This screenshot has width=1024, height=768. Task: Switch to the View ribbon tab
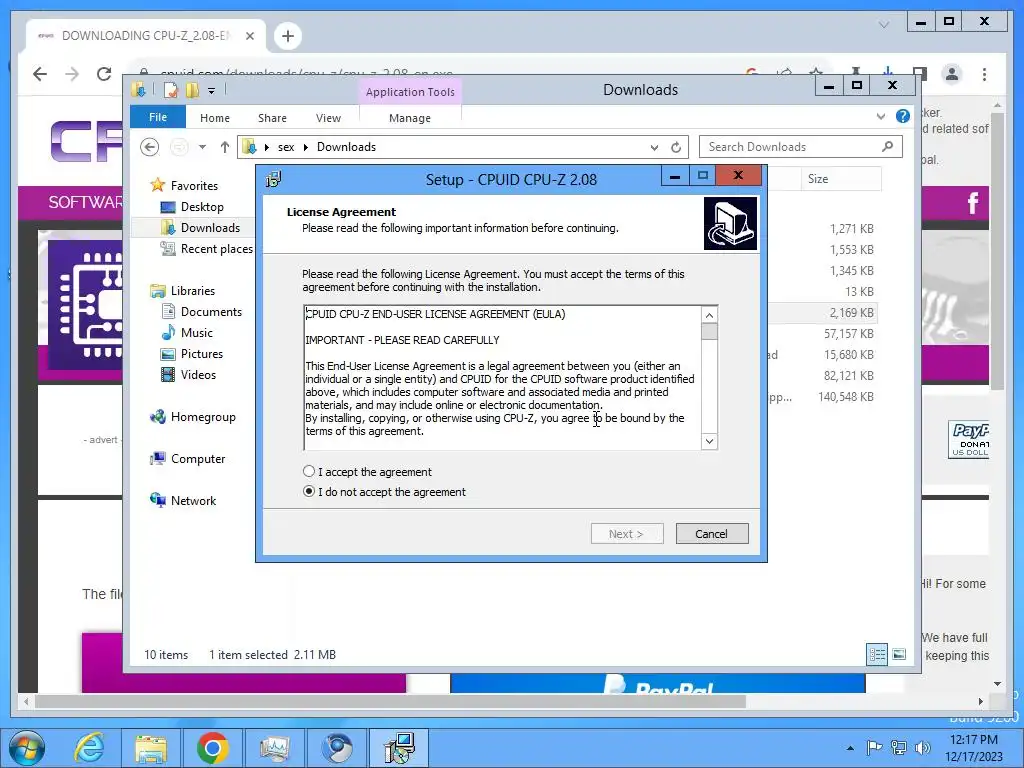[x=328, y=118]
